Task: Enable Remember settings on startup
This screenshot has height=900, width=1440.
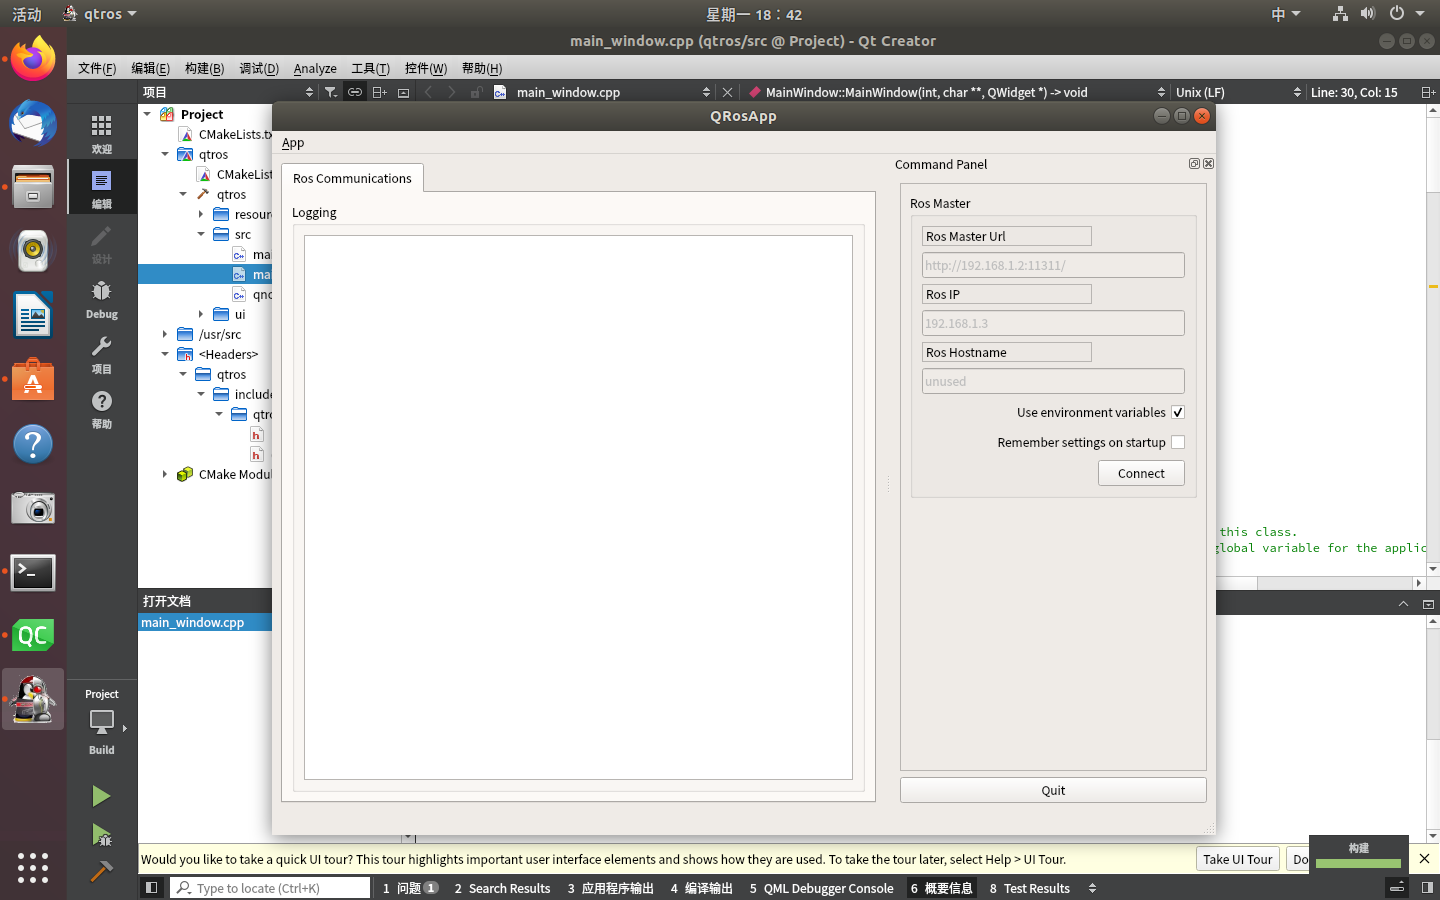Action: [1177, 442]
